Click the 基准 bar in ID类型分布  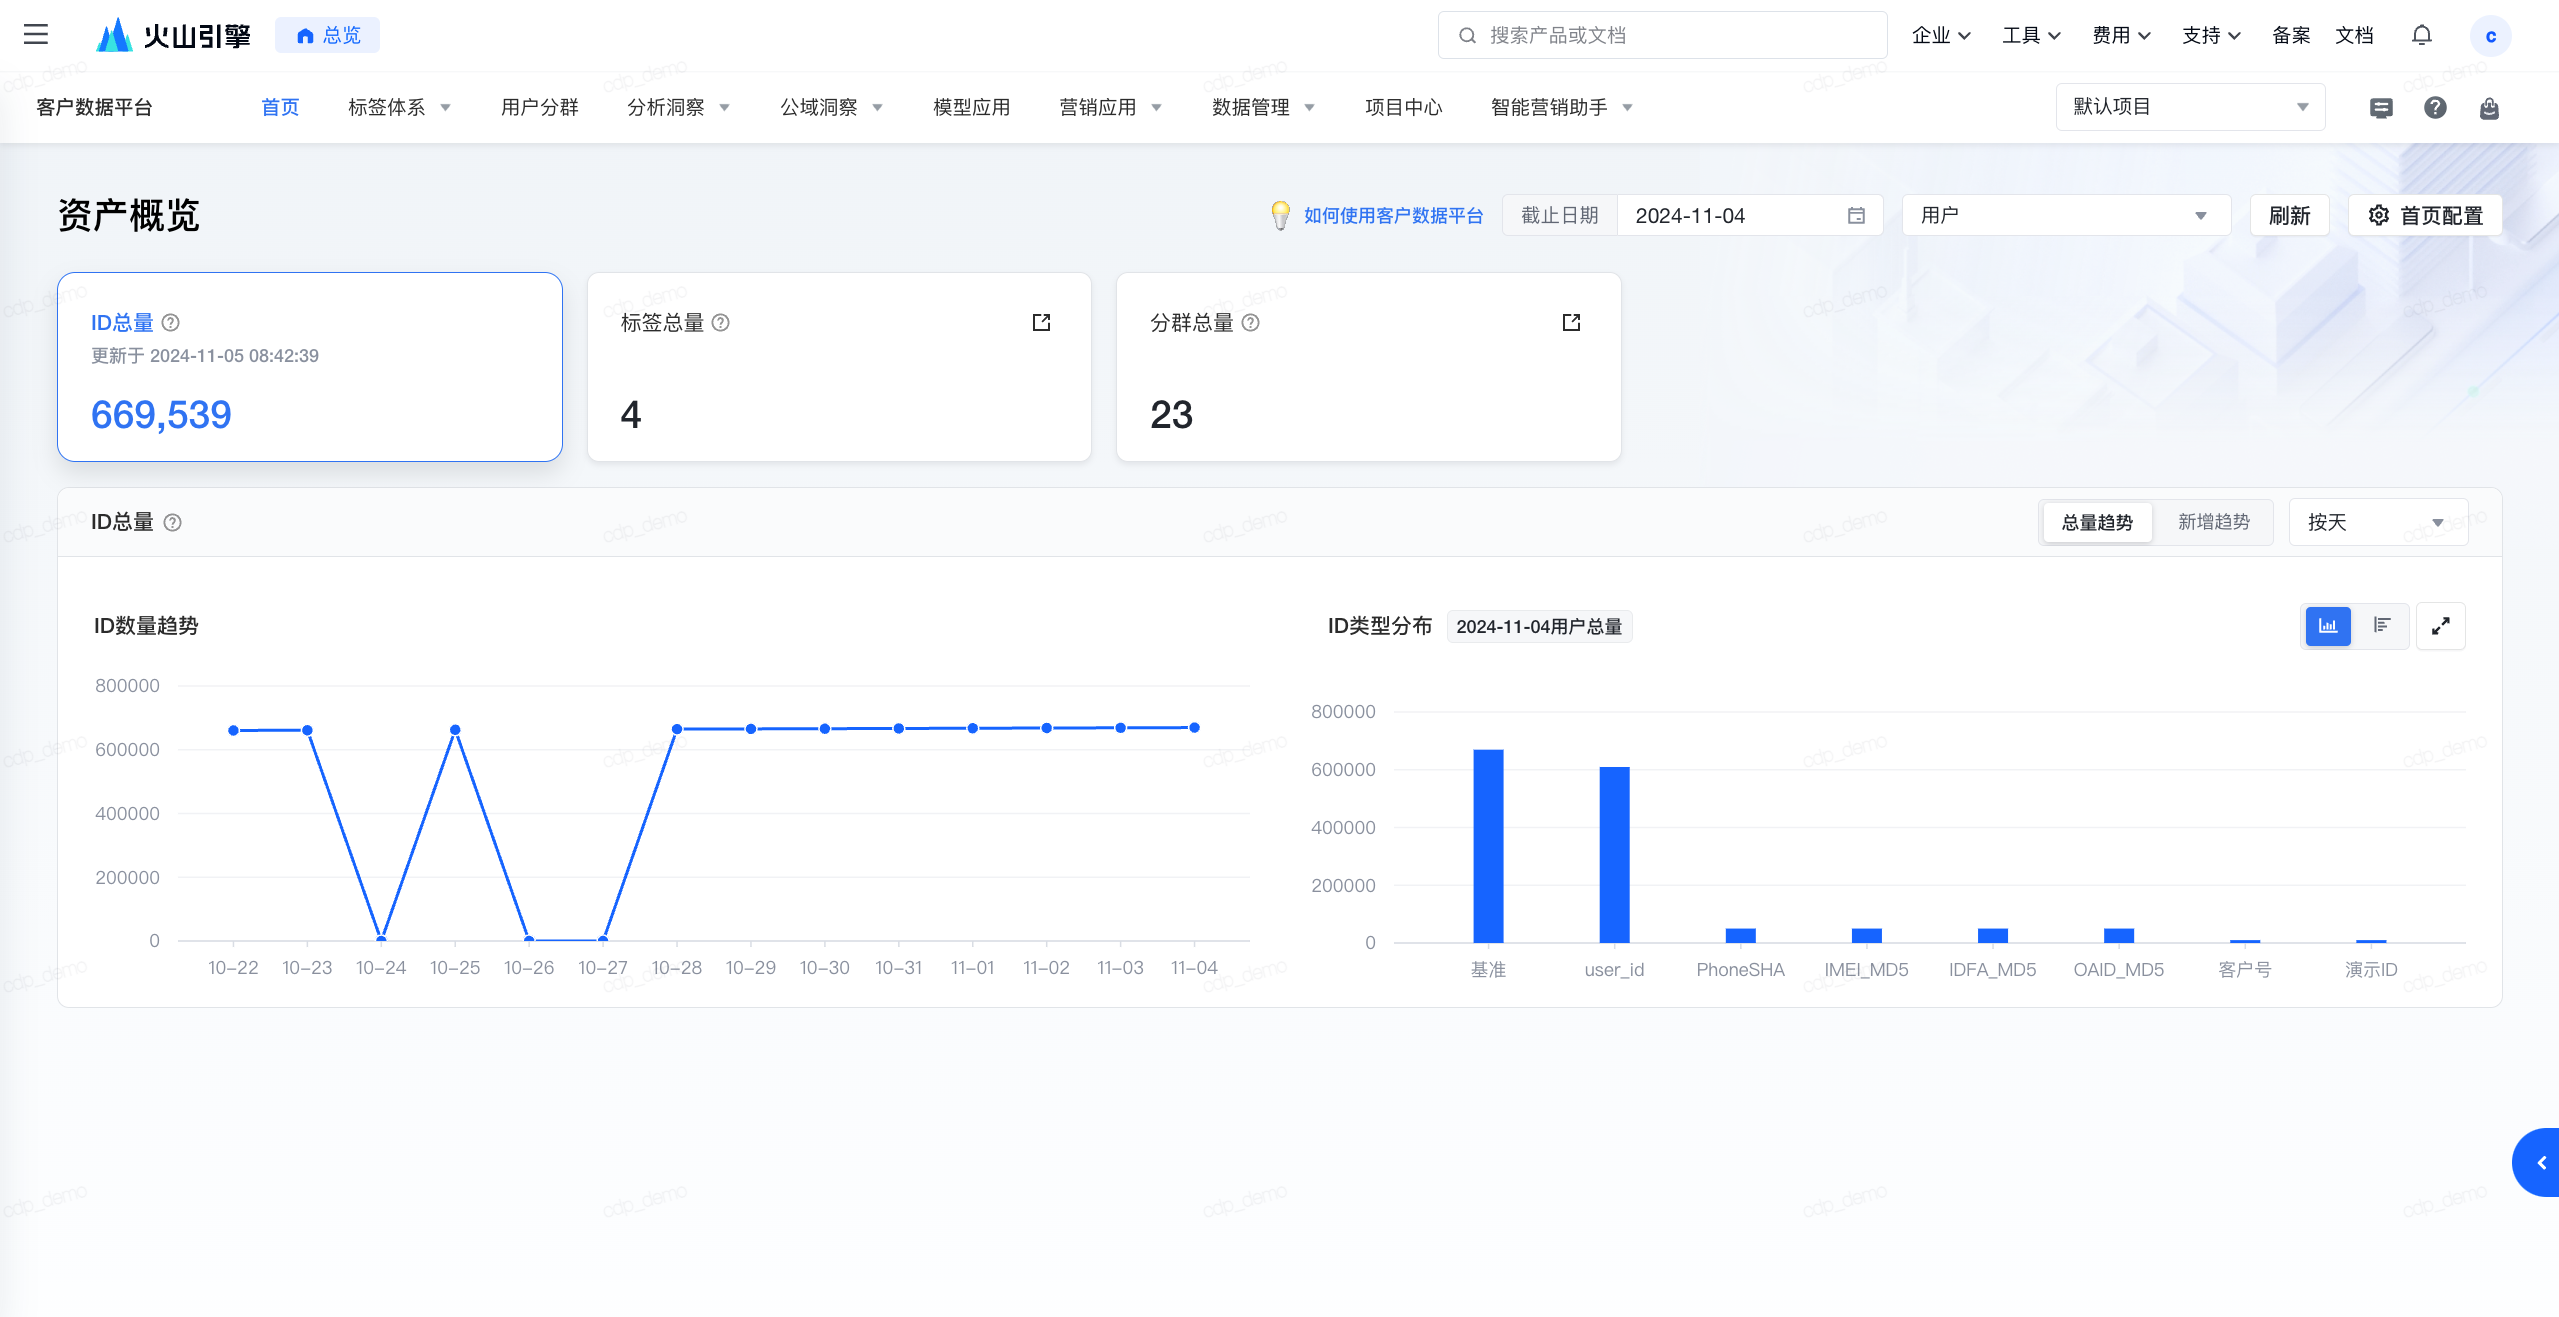(1488, 845)
